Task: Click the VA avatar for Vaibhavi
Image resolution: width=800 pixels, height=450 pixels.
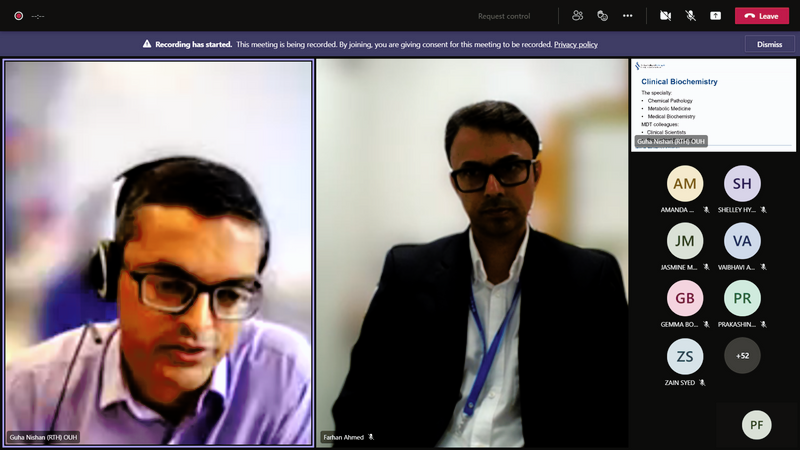Action: tap(742, 241)
